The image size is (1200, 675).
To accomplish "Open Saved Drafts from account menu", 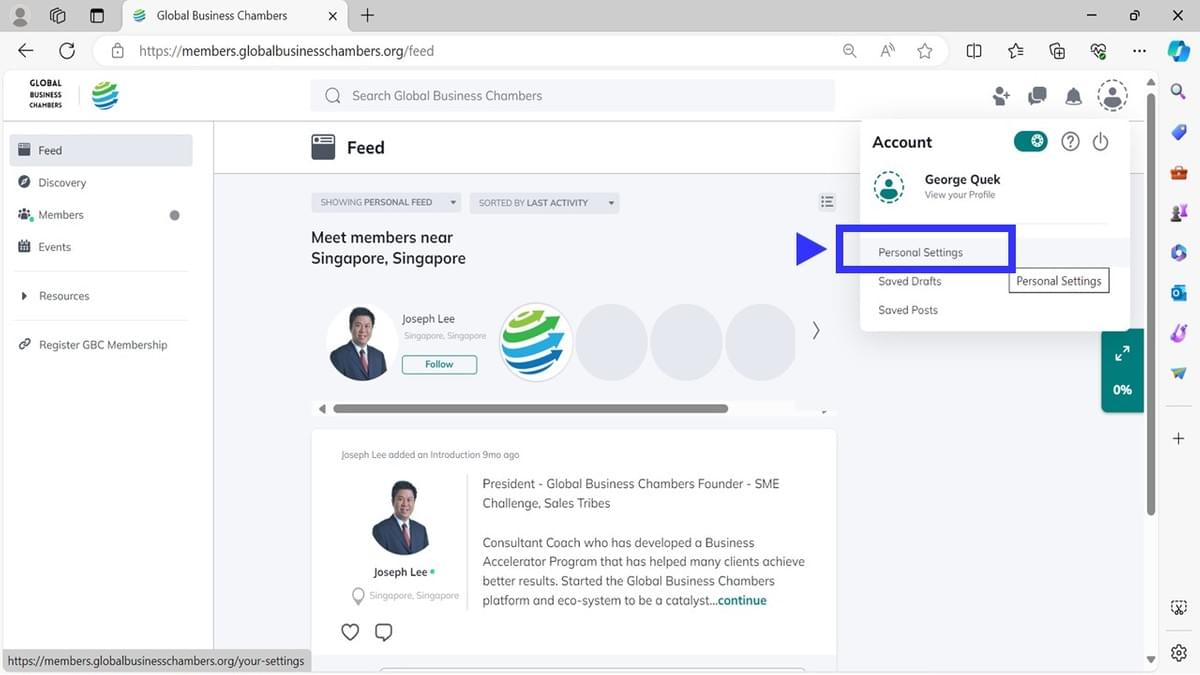I will 909,281.
